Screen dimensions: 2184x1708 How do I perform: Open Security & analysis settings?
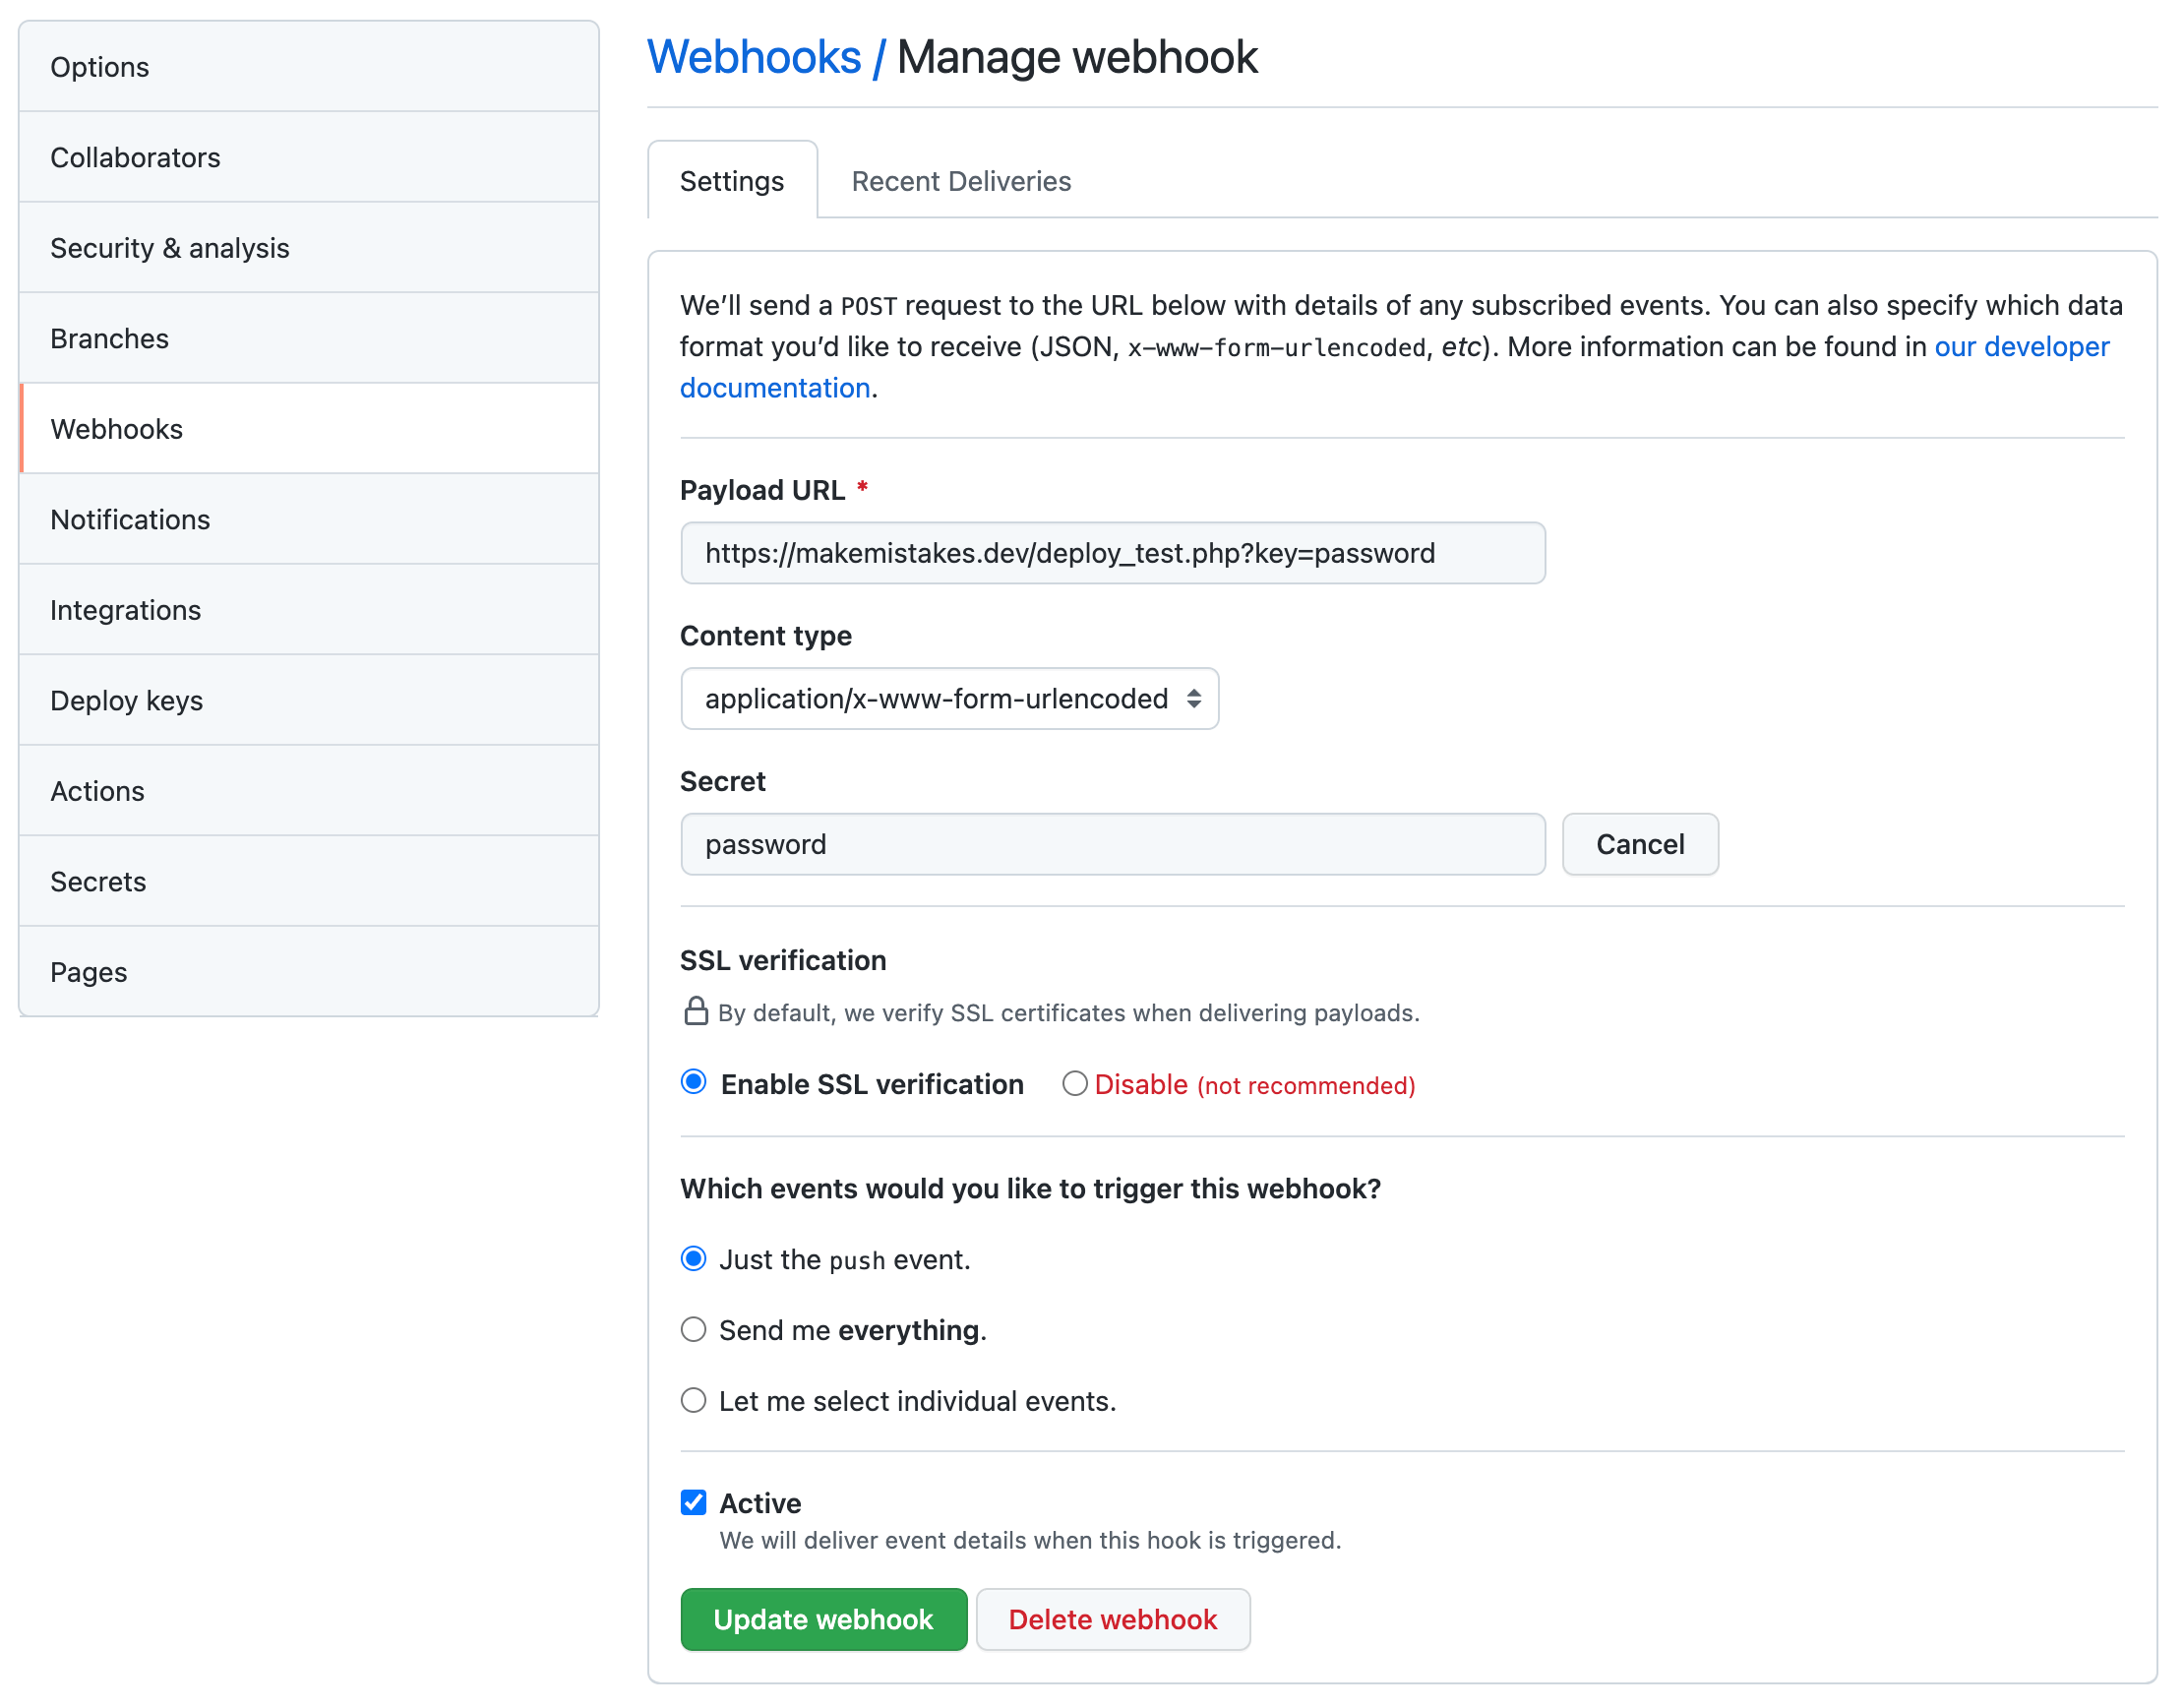(x=170, y=248)
